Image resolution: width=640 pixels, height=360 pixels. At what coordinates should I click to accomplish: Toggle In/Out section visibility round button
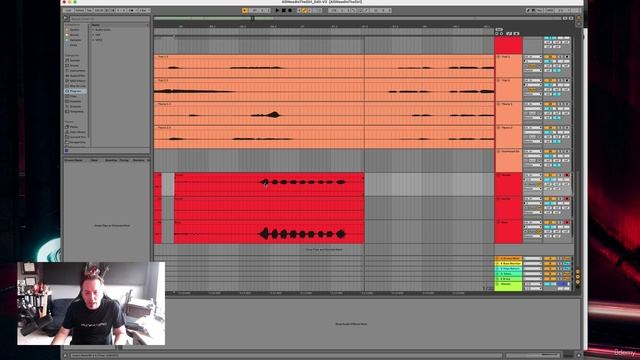(x=578, y=271)
